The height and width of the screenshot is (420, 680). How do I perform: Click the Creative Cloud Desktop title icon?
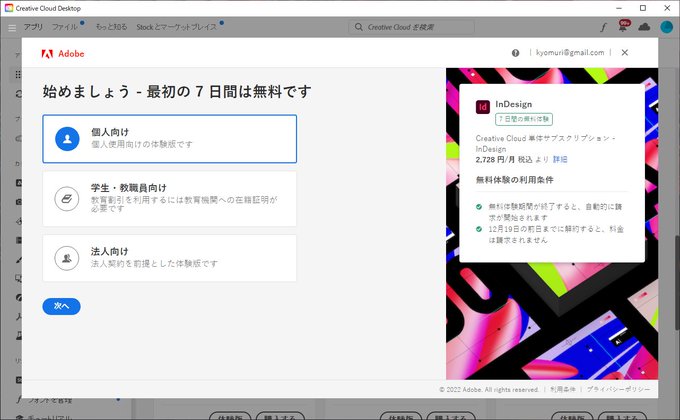[x=9, y=8]
